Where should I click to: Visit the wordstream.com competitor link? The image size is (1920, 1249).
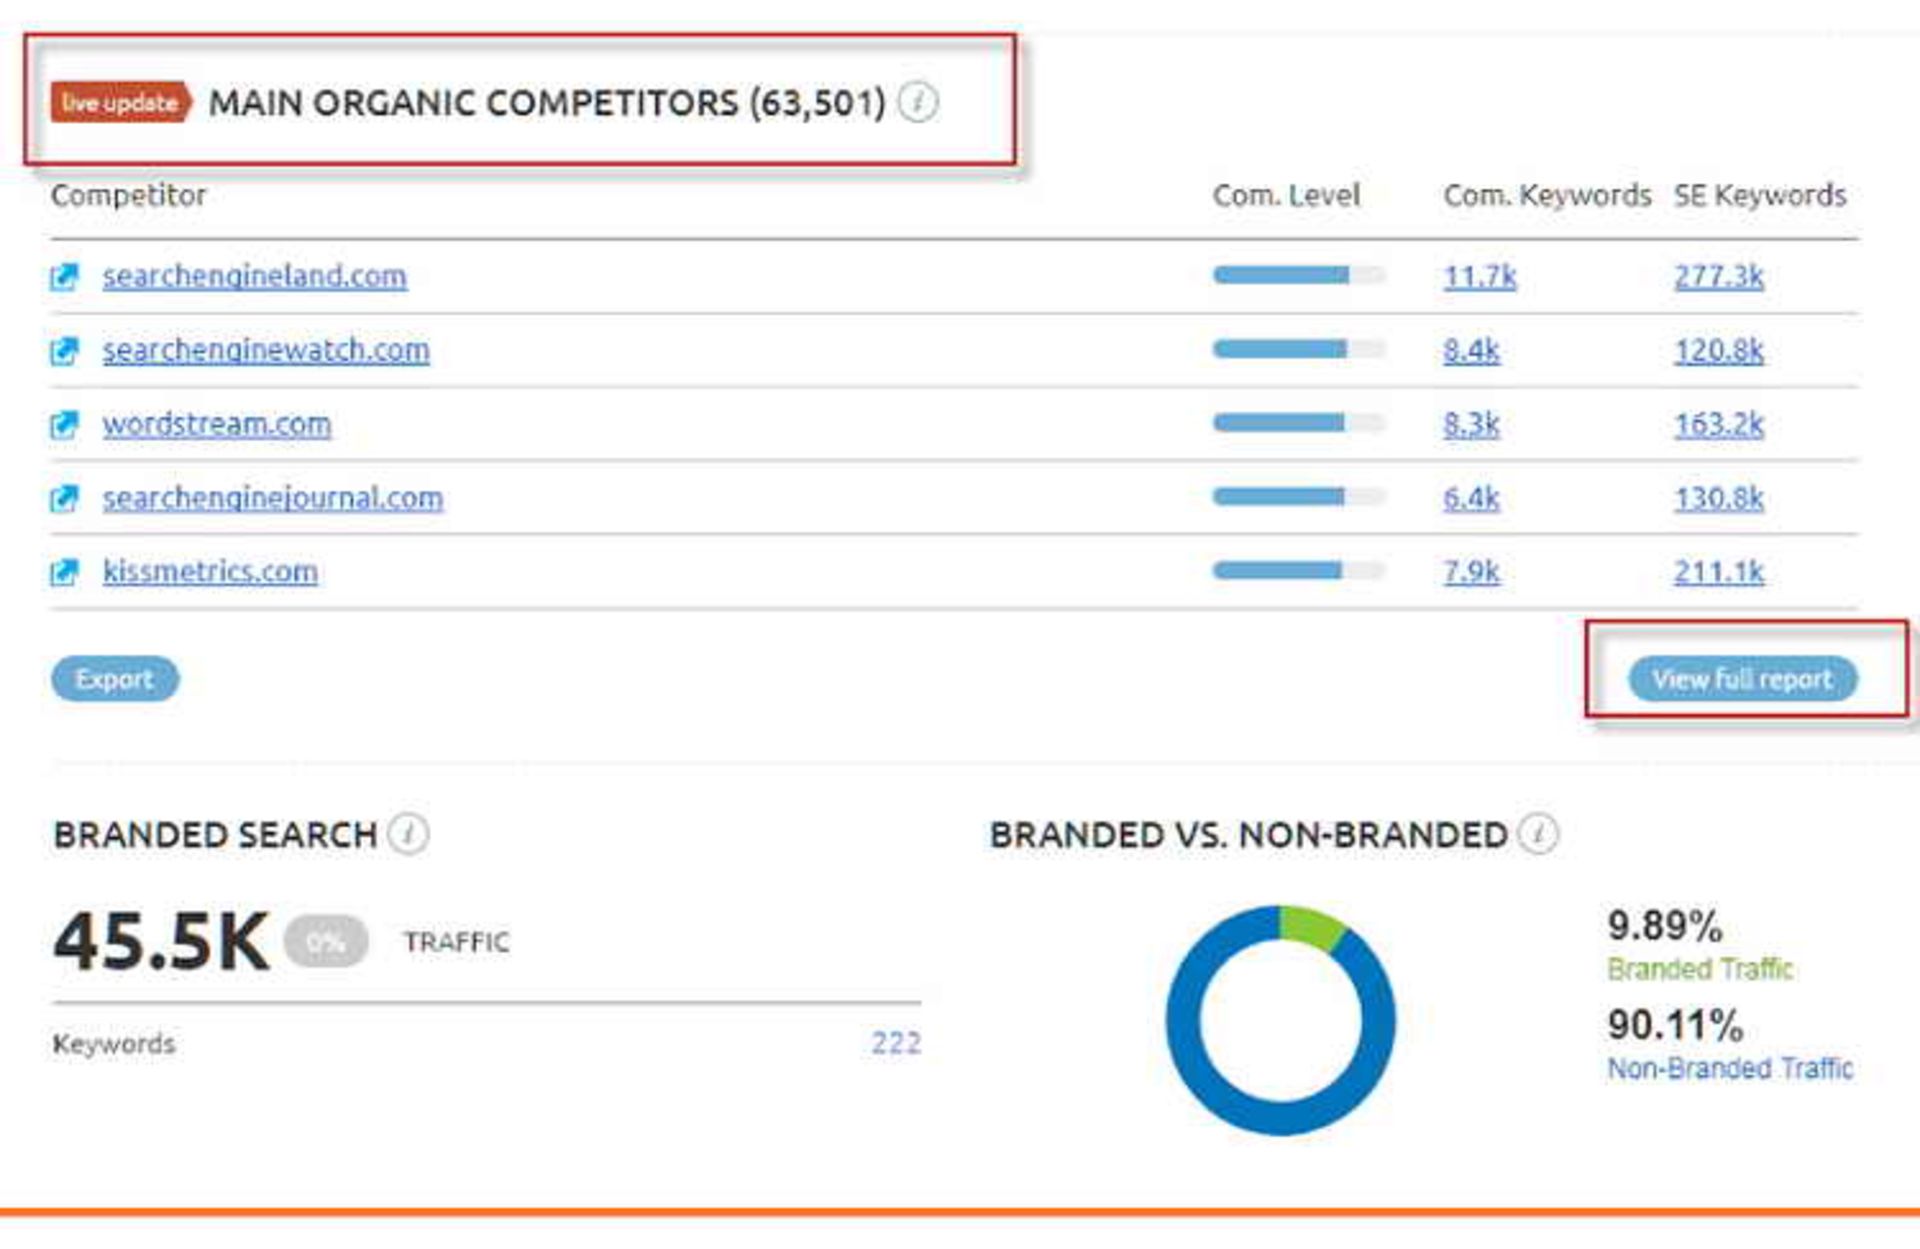point(218,425)
